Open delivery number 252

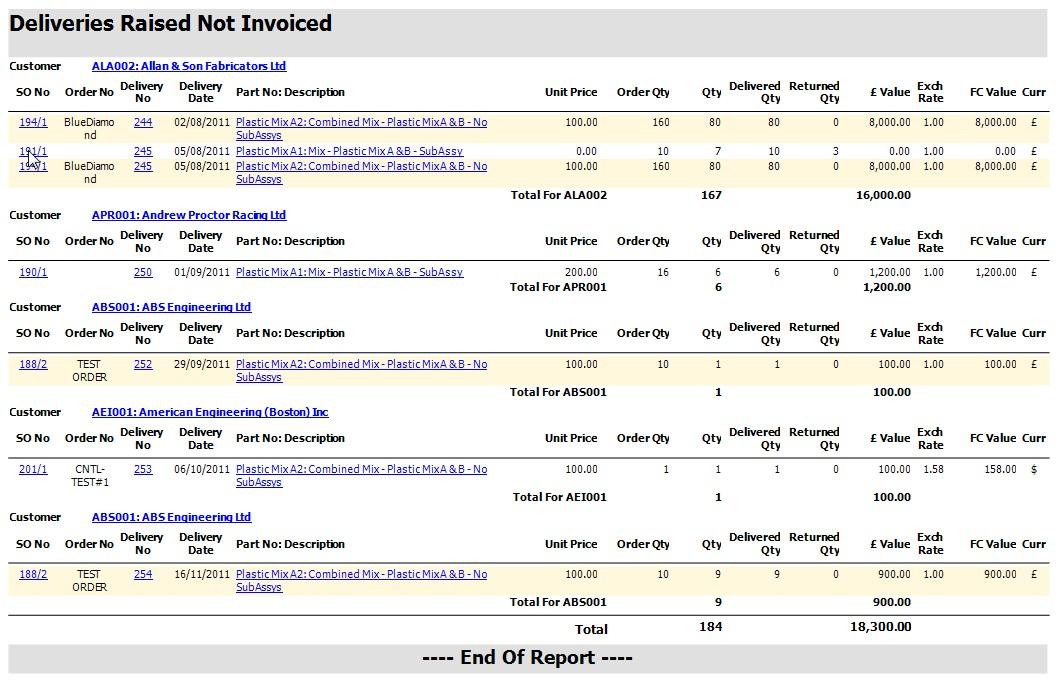point(143,364)
